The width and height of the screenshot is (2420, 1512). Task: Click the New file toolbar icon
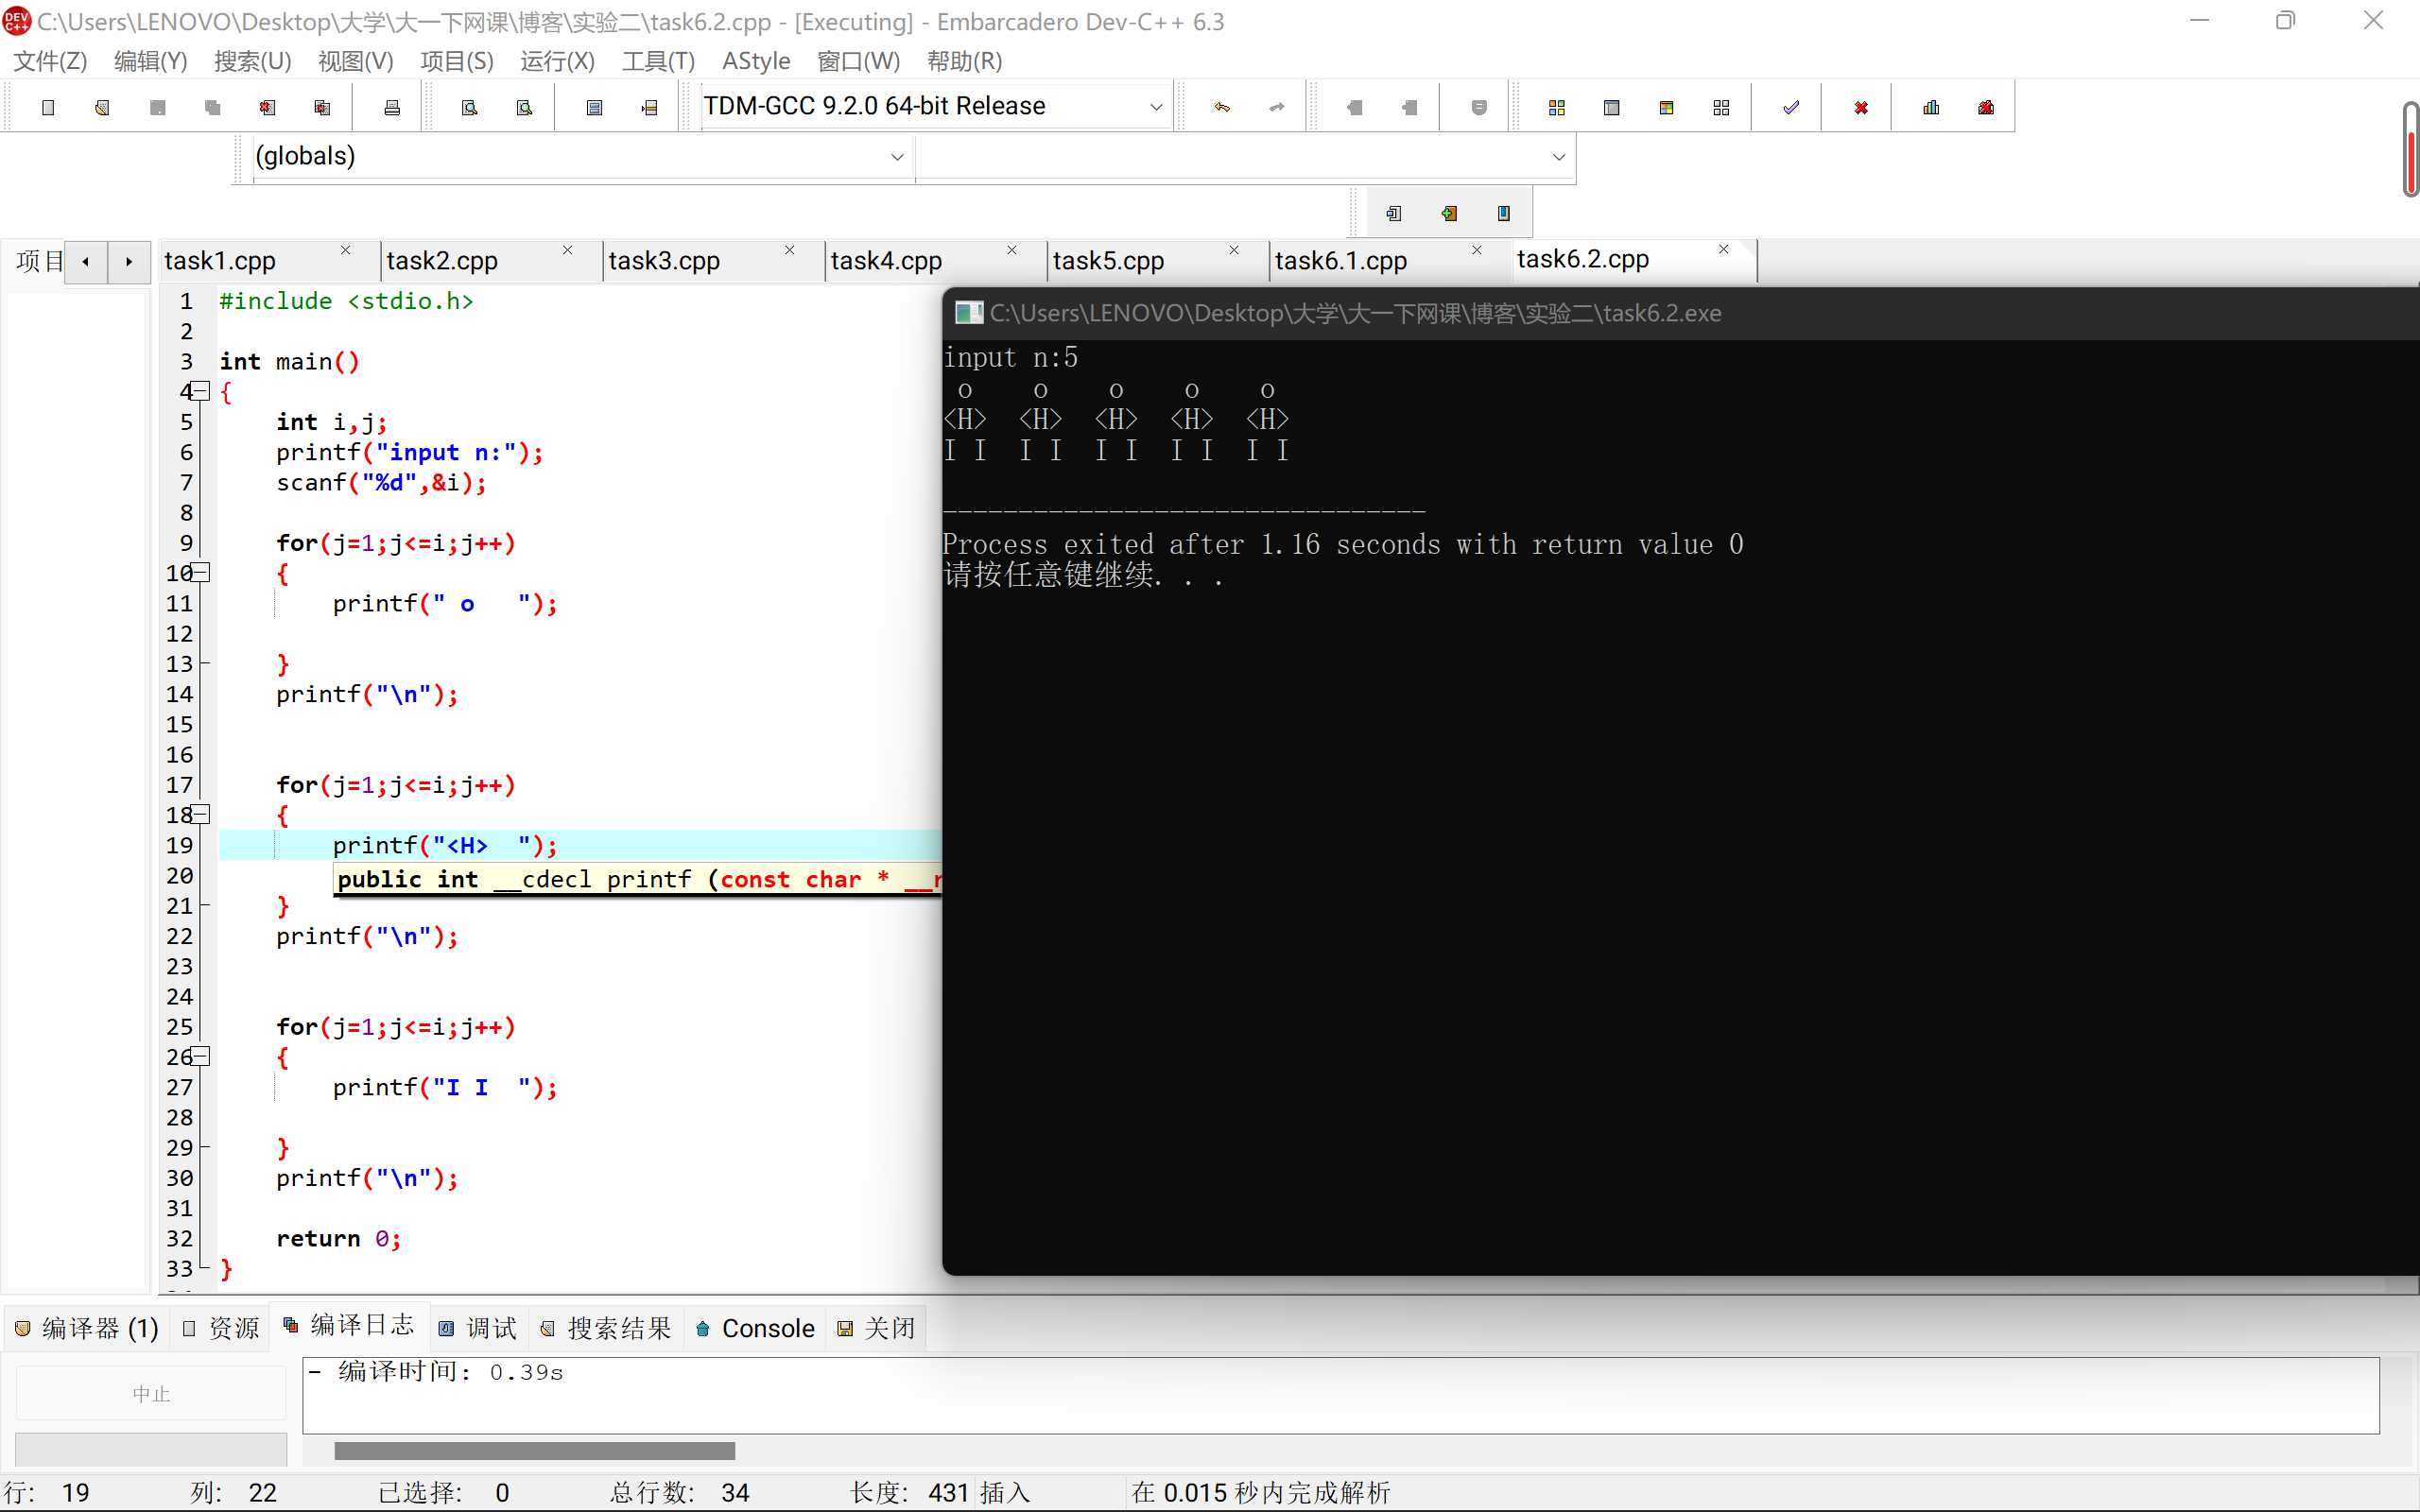47,107
